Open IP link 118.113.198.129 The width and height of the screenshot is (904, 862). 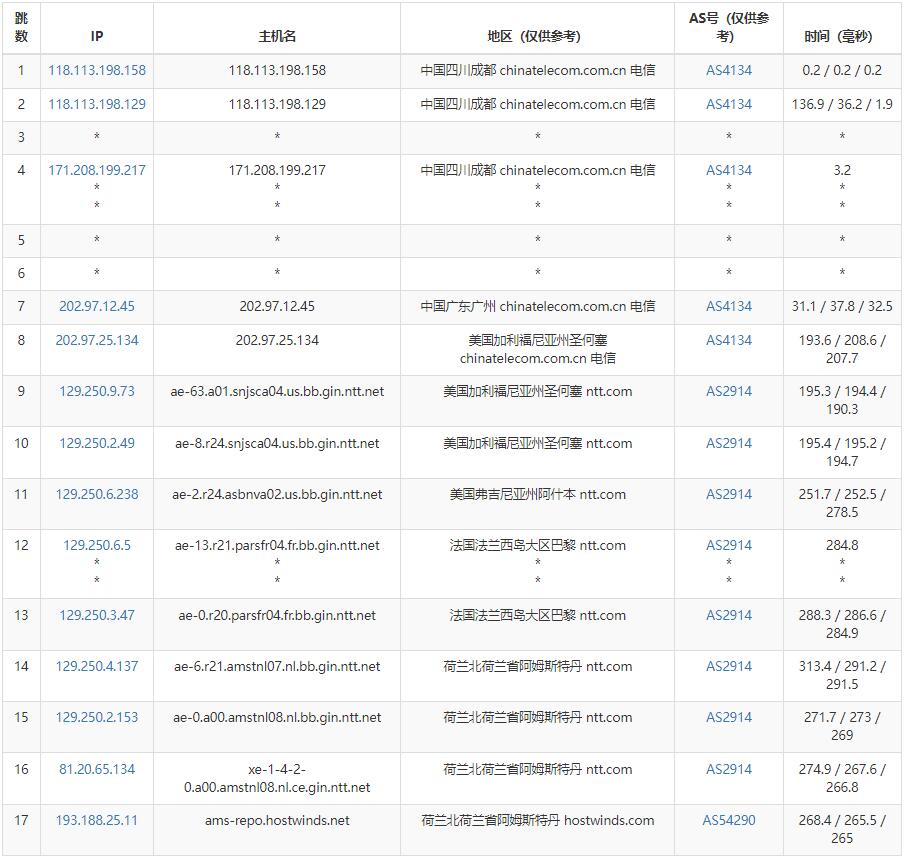97,104
